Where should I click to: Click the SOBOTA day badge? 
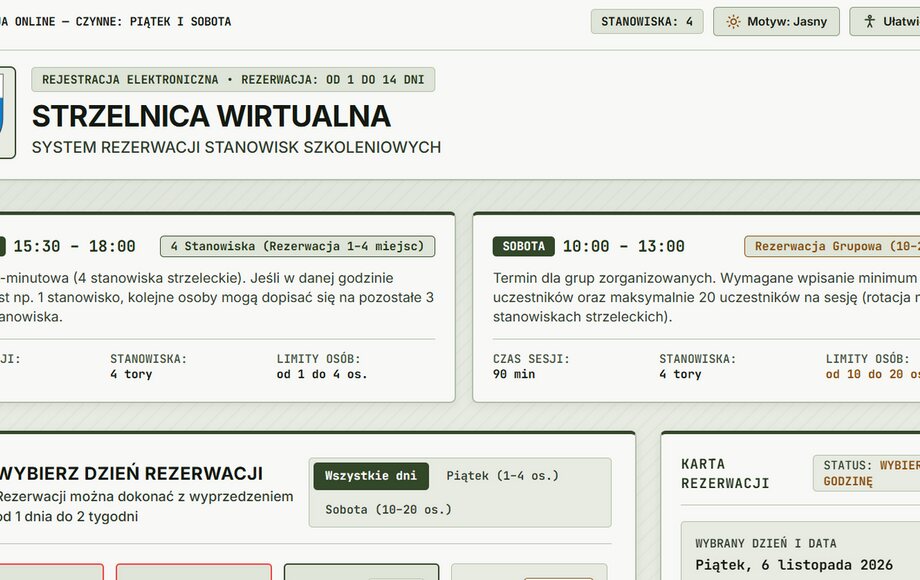(523, 246)
